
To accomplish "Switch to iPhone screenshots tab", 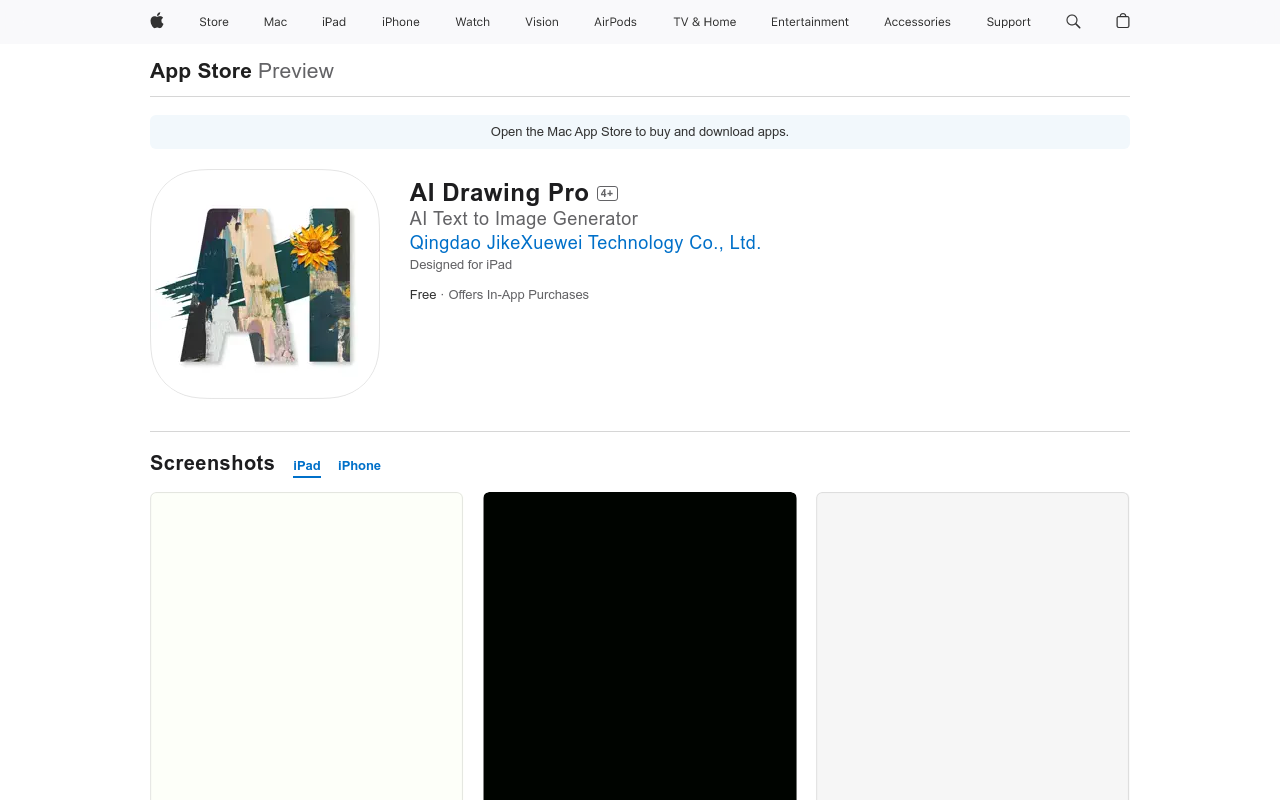I will pos(359,466).
